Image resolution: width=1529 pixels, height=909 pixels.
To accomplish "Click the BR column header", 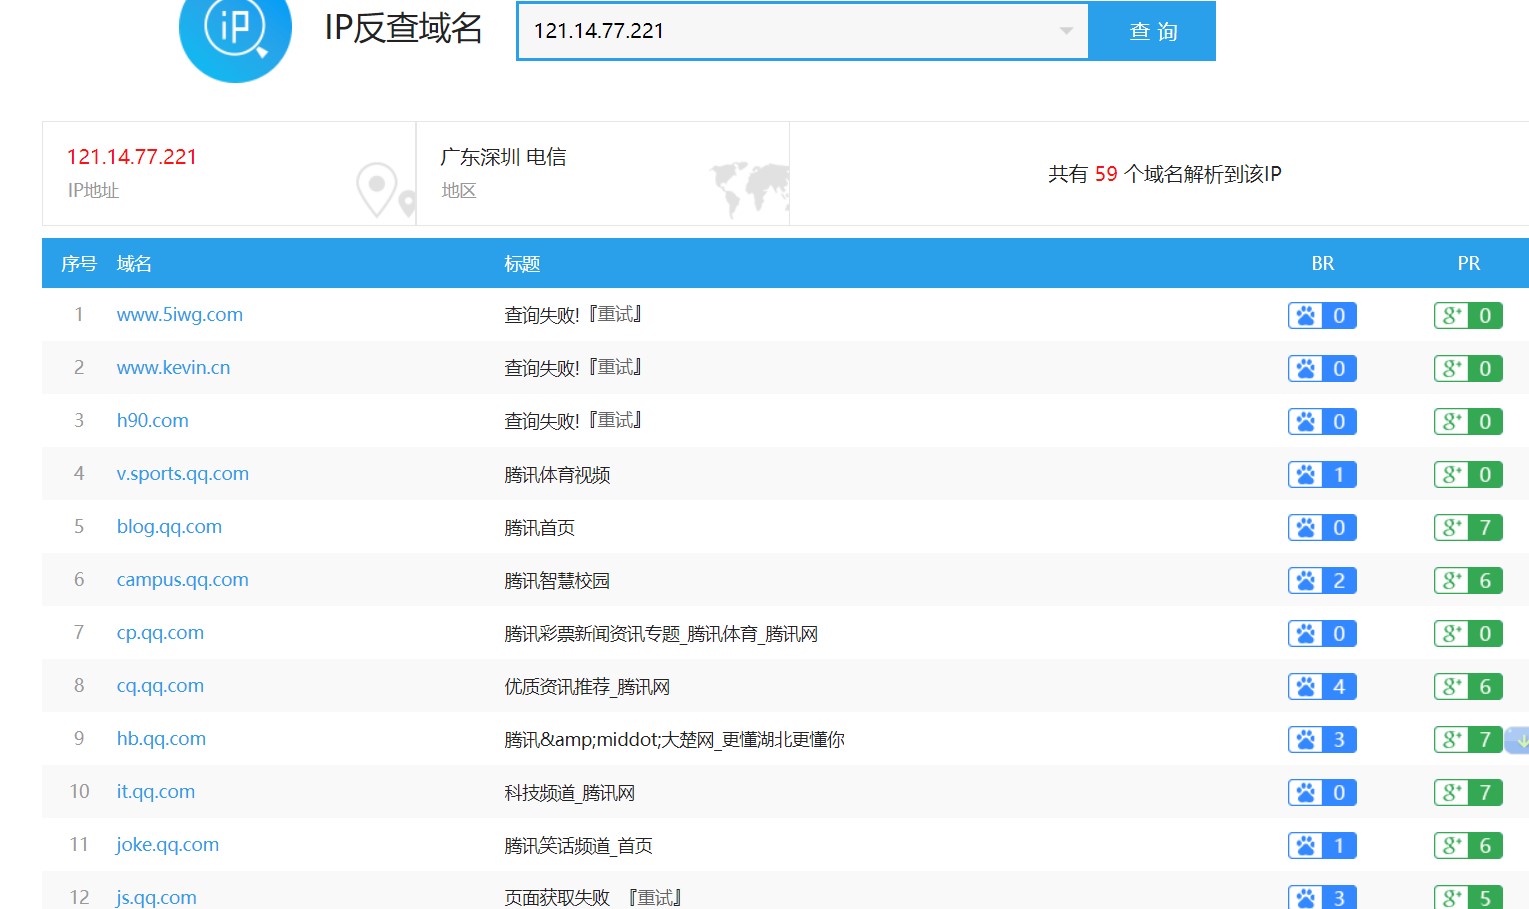I will 1322,264.
